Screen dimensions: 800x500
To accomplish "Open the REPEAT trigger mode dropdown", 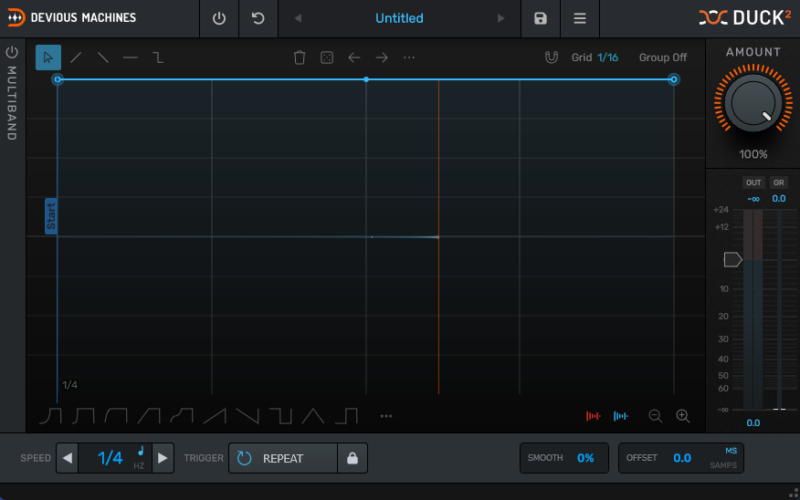I will [283, 458].
